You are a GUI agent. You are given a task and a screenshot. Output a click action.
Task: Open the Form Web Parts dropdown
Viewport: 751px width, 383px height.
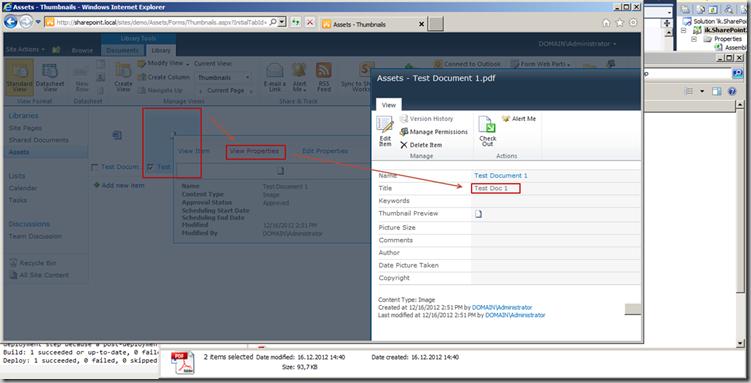(x=540, y=64)
